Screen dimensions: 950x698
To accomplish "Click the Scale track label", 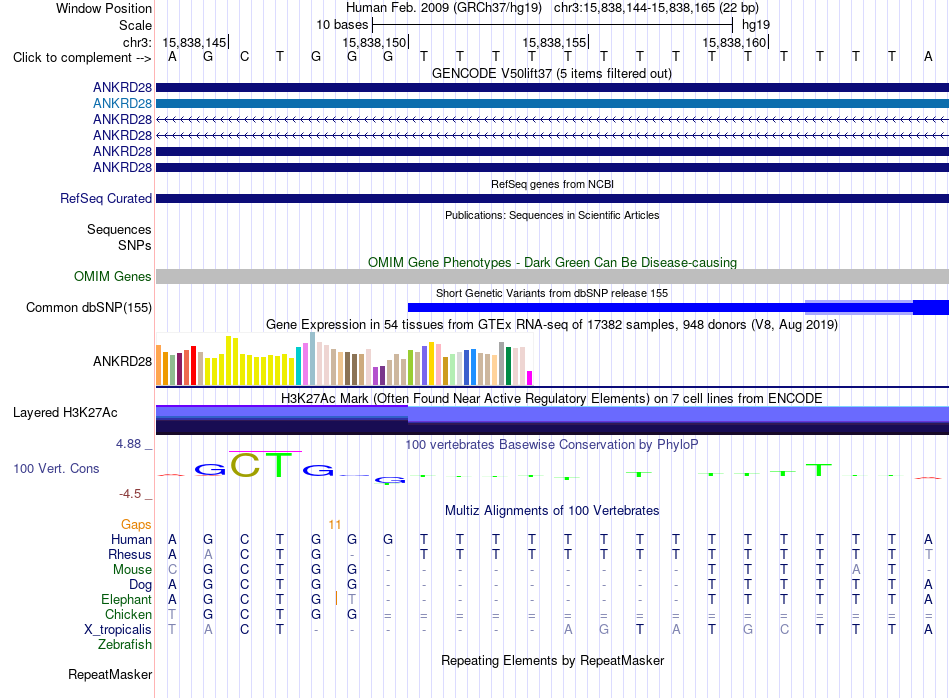I will click(x=135, y=25).
